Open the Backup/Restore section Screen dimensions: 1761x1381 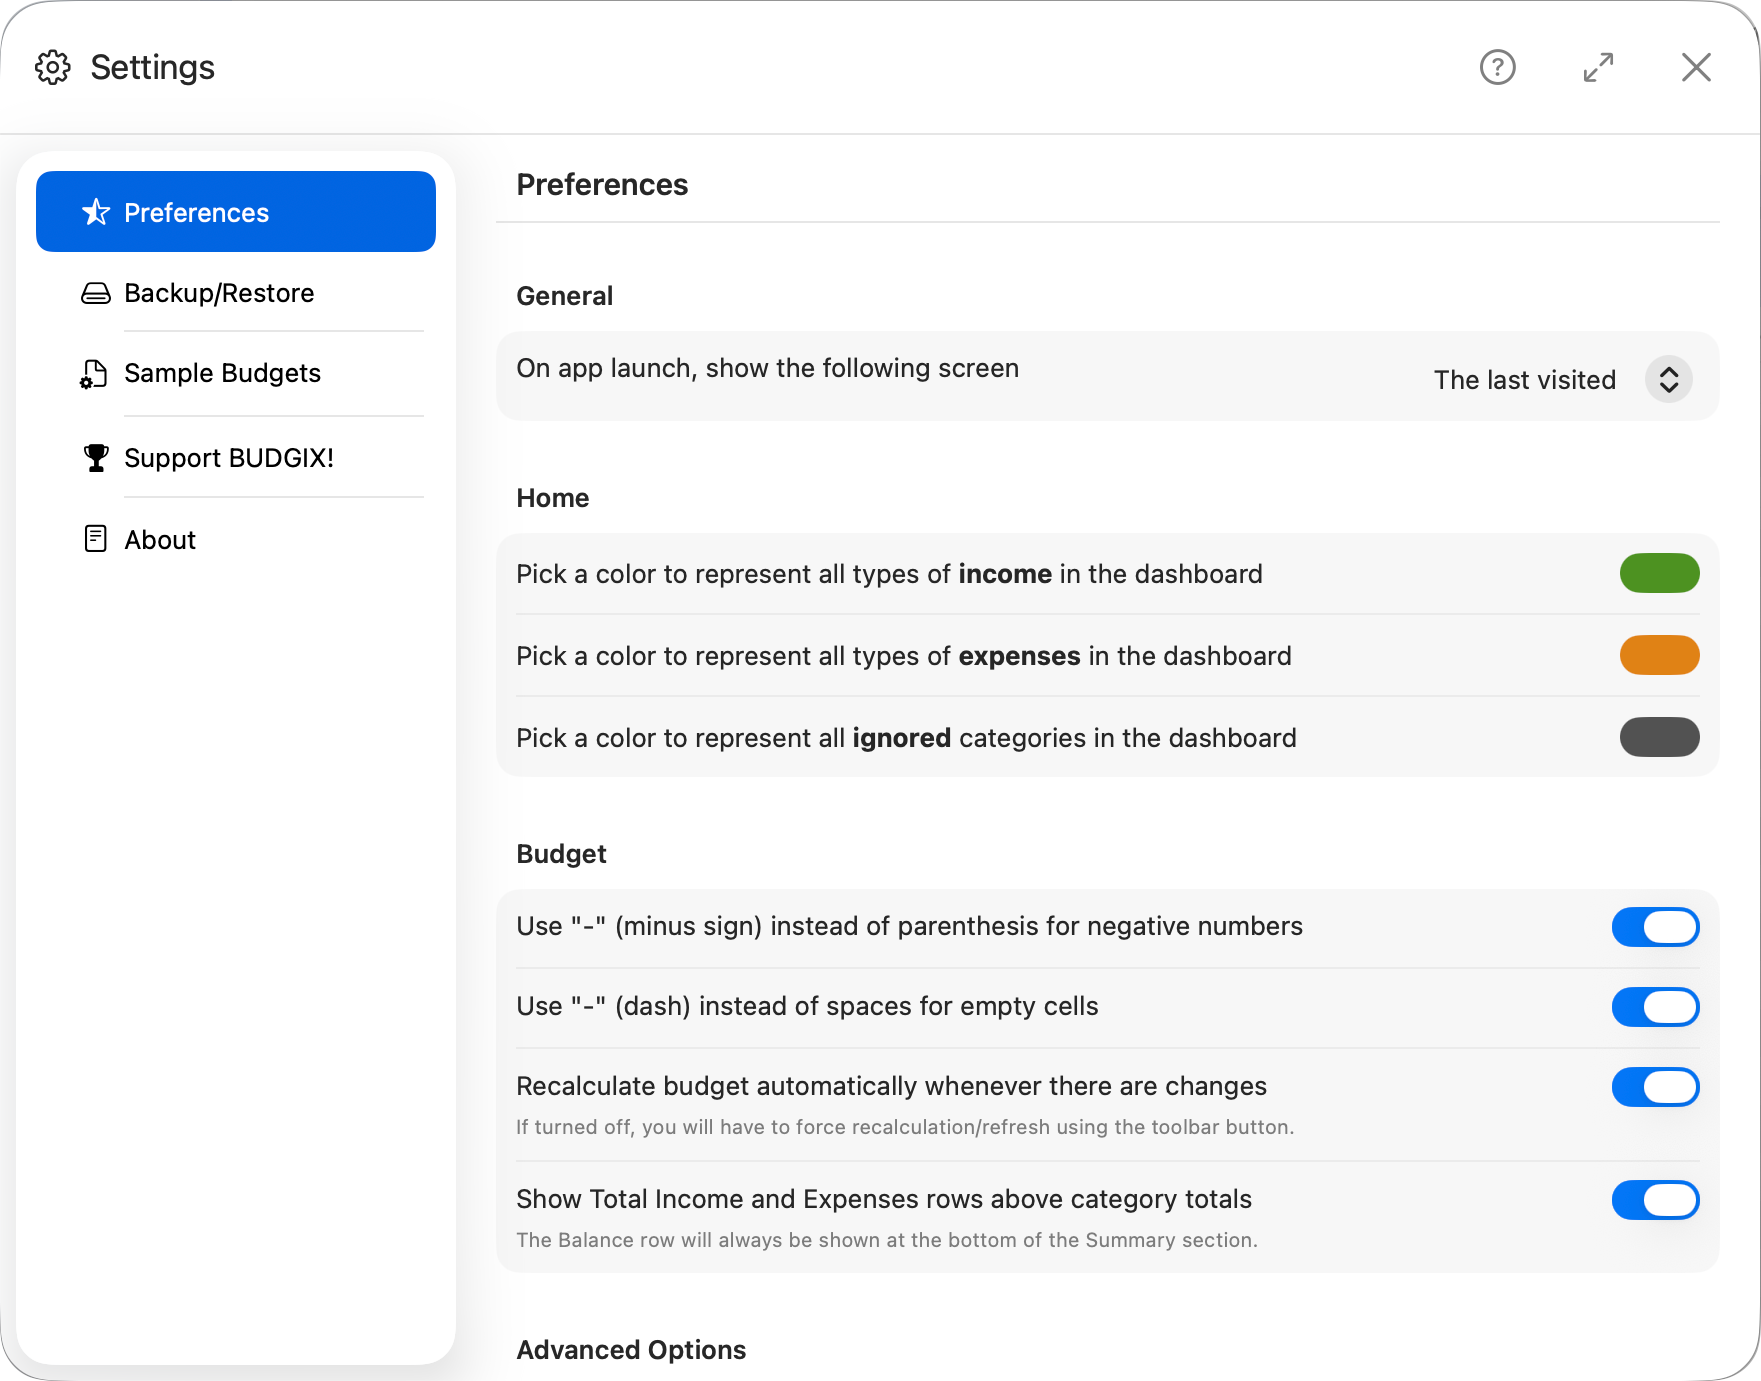[219, 293]
